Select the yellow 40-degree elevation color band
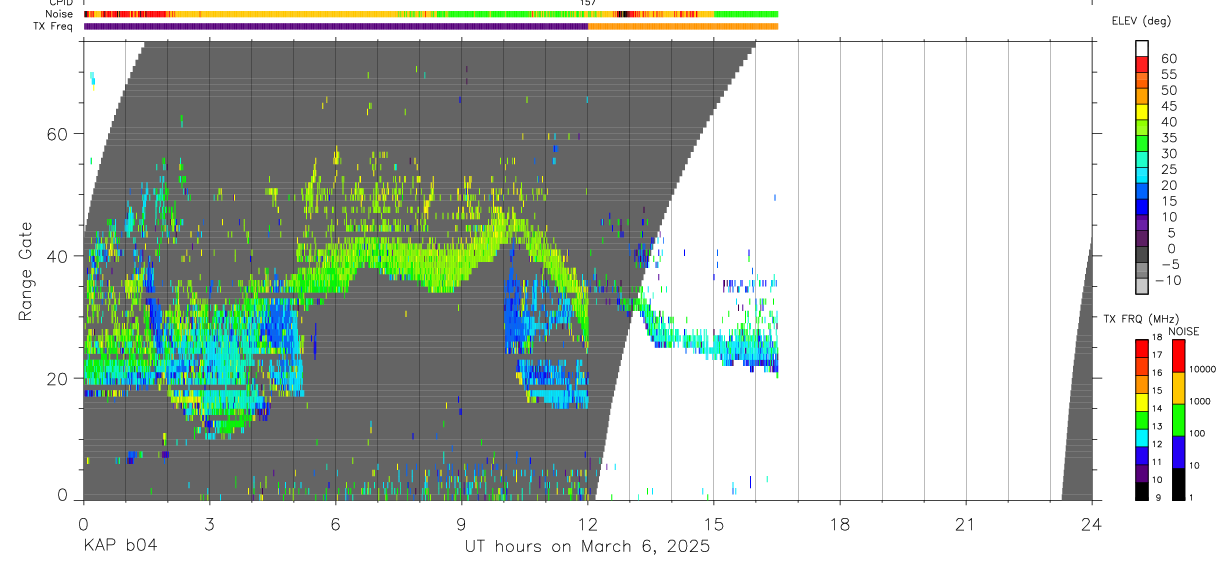Image resolution: width=1228 pixels, height=567 pixels. pos(1142,111)
